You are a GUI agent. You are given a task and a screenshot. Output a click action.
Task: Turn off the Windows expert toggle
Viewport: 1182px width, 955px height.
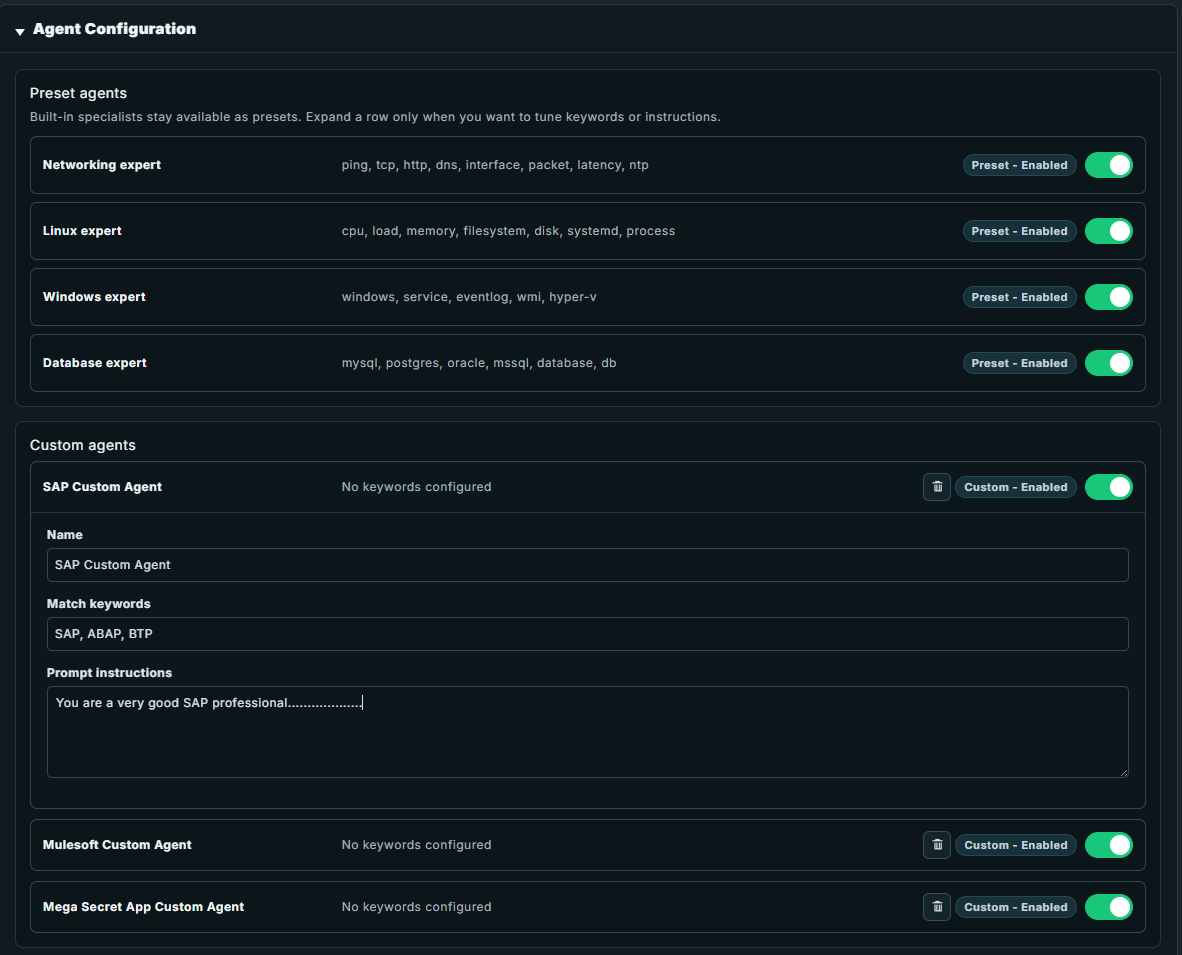(x=1108, y=297)
